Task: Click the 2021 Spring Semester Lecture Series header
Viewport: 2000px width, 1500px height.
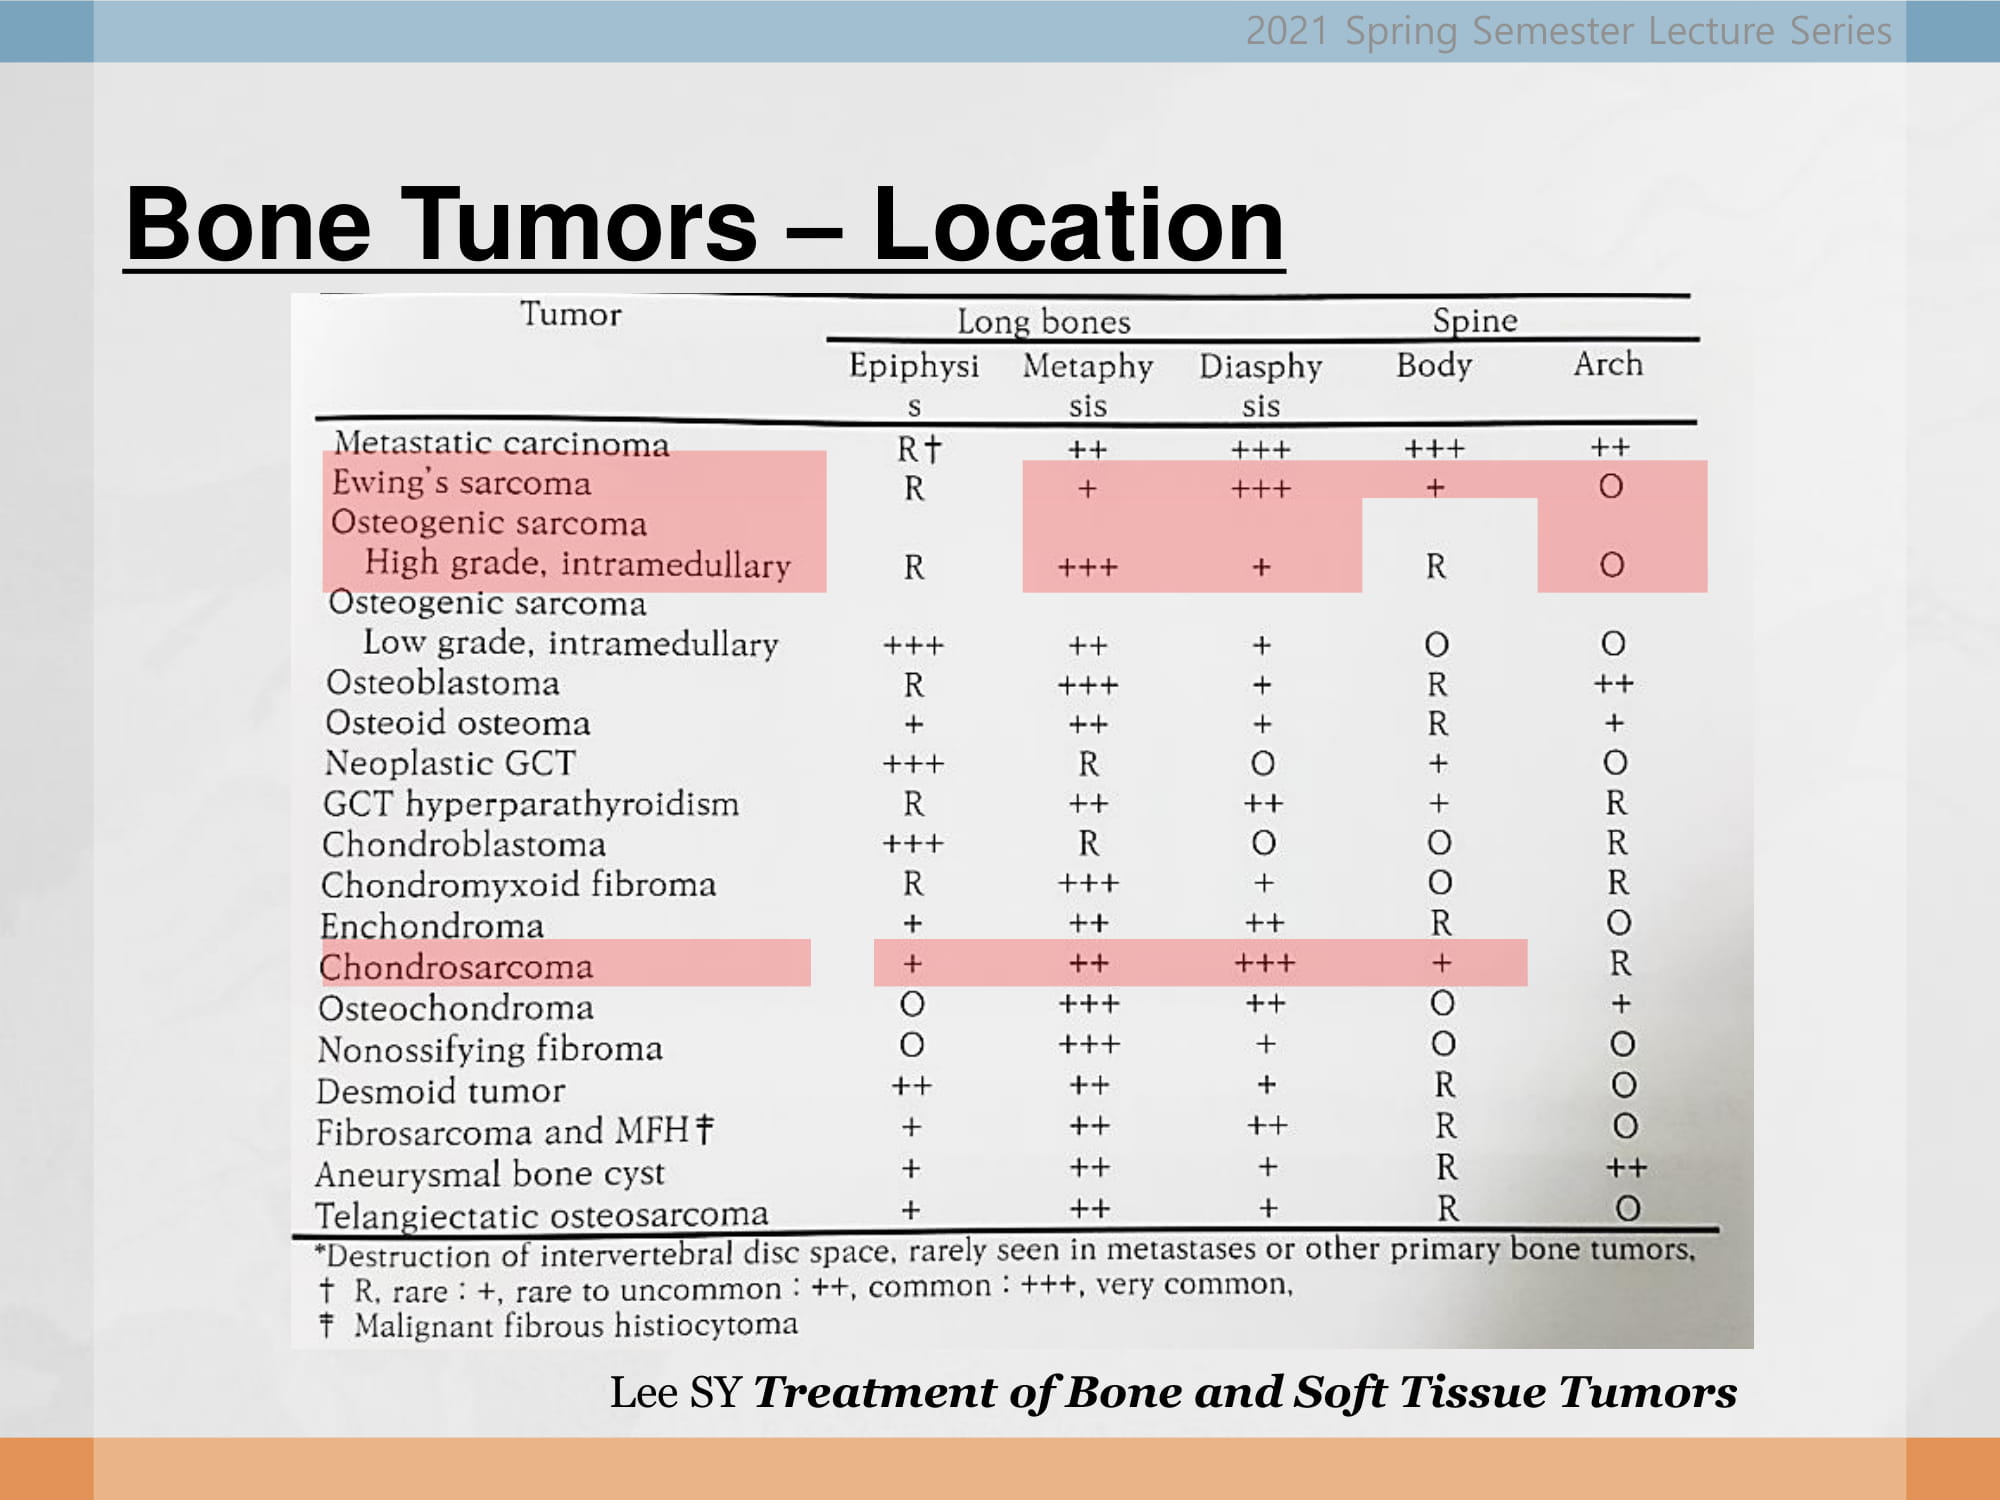Action: 1568,31
